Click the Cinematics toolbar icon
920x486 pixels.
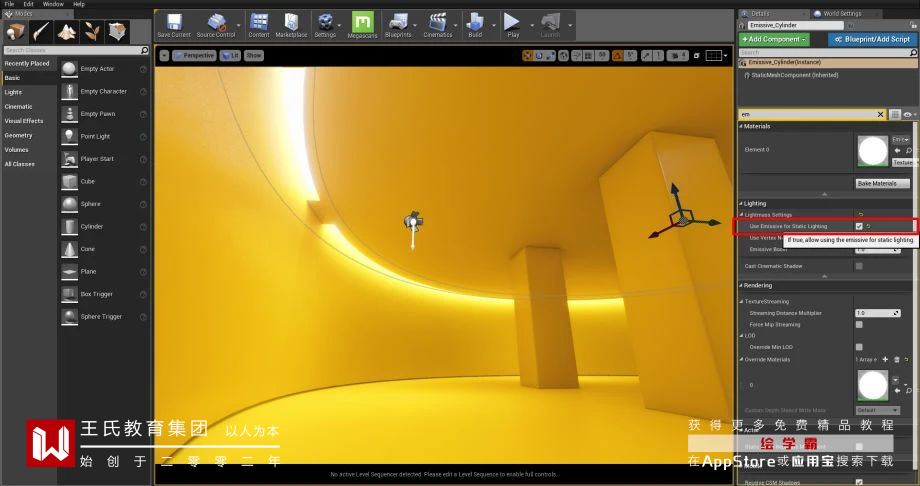(x=438, y=25)
